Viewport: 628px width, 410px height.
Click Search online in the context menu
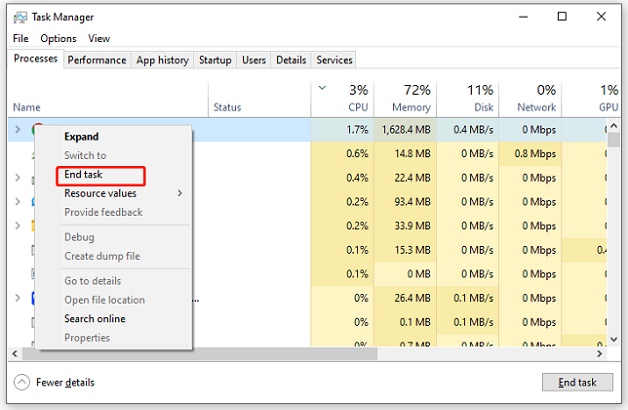pyautogui.click(x=94, y=319)
